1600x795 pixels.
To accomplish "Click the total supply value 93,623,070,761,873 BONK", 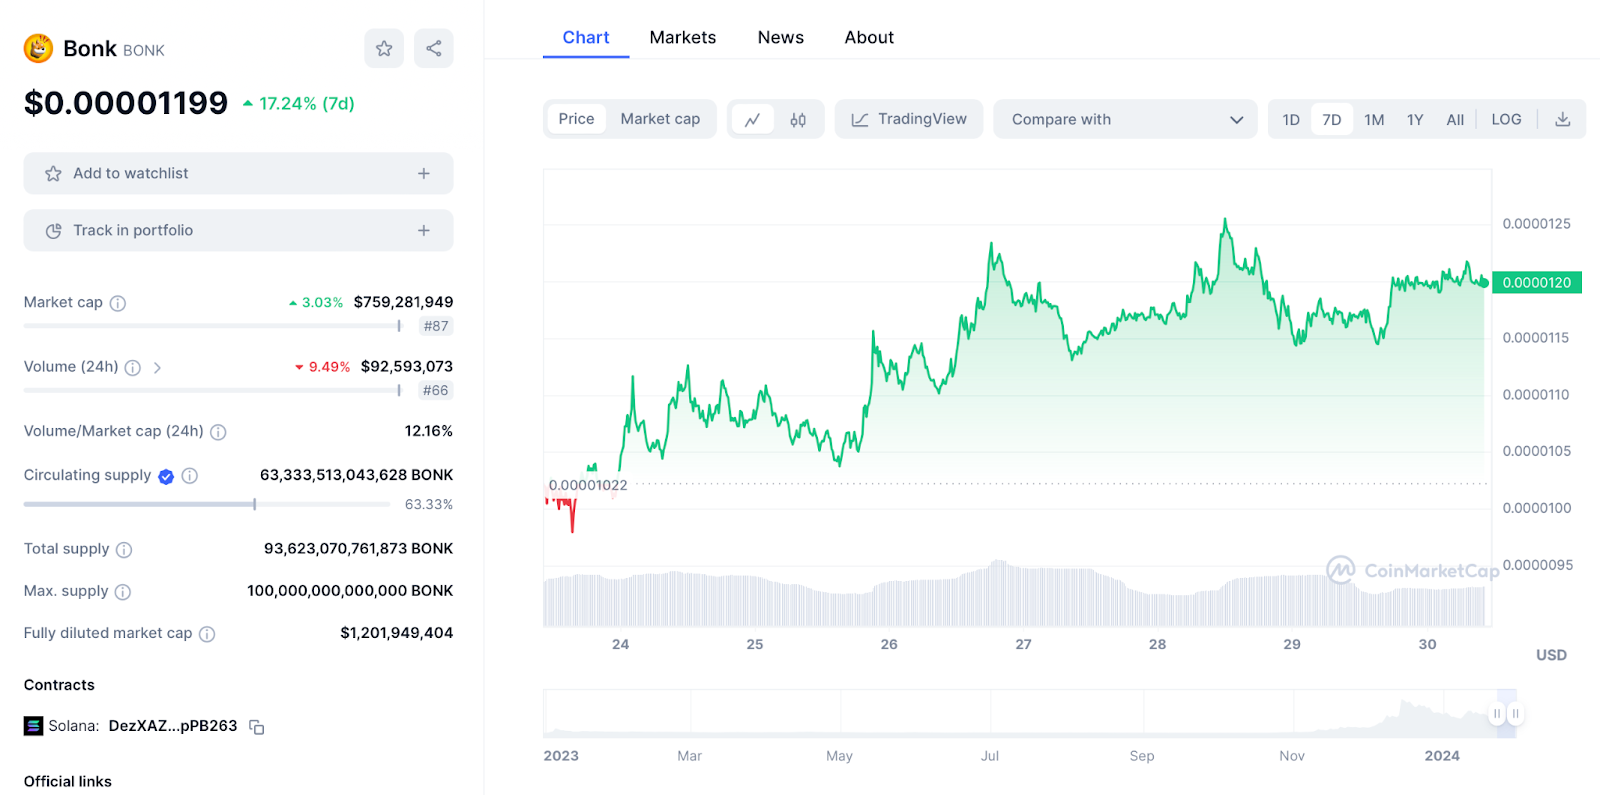I will tap(358, 549).
